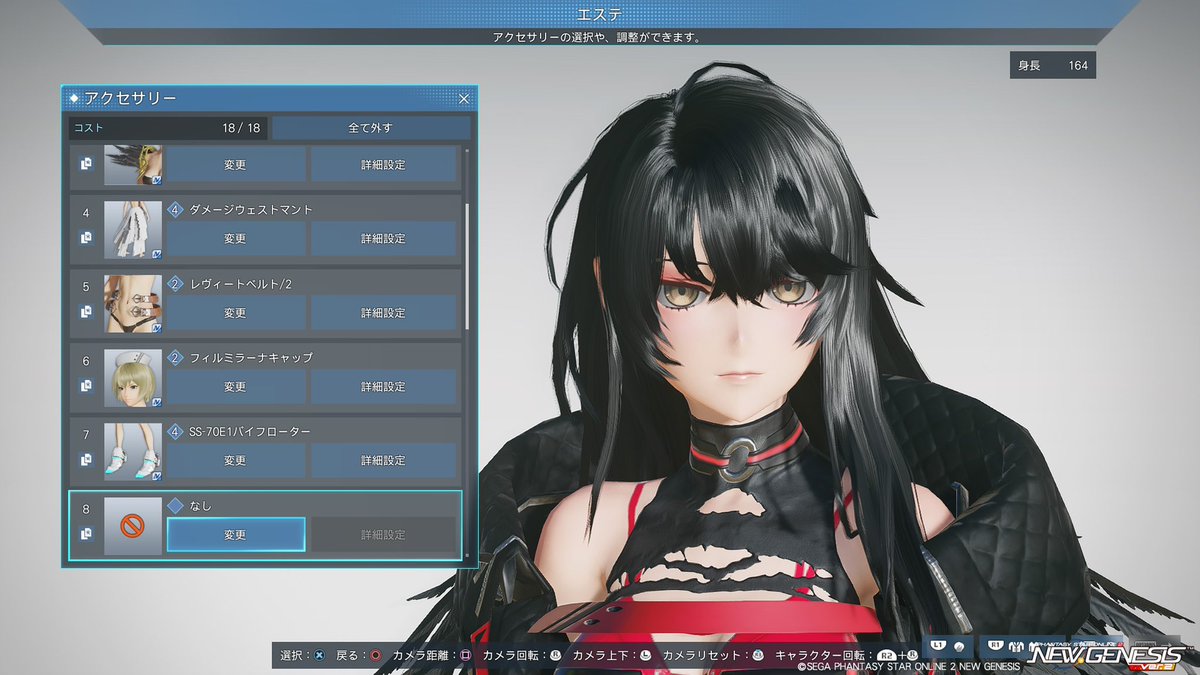Image resolution: width=1200 pixels, height=675 pixels.
Task: Click the copy icon in slot 4 row
Action: 86,238
